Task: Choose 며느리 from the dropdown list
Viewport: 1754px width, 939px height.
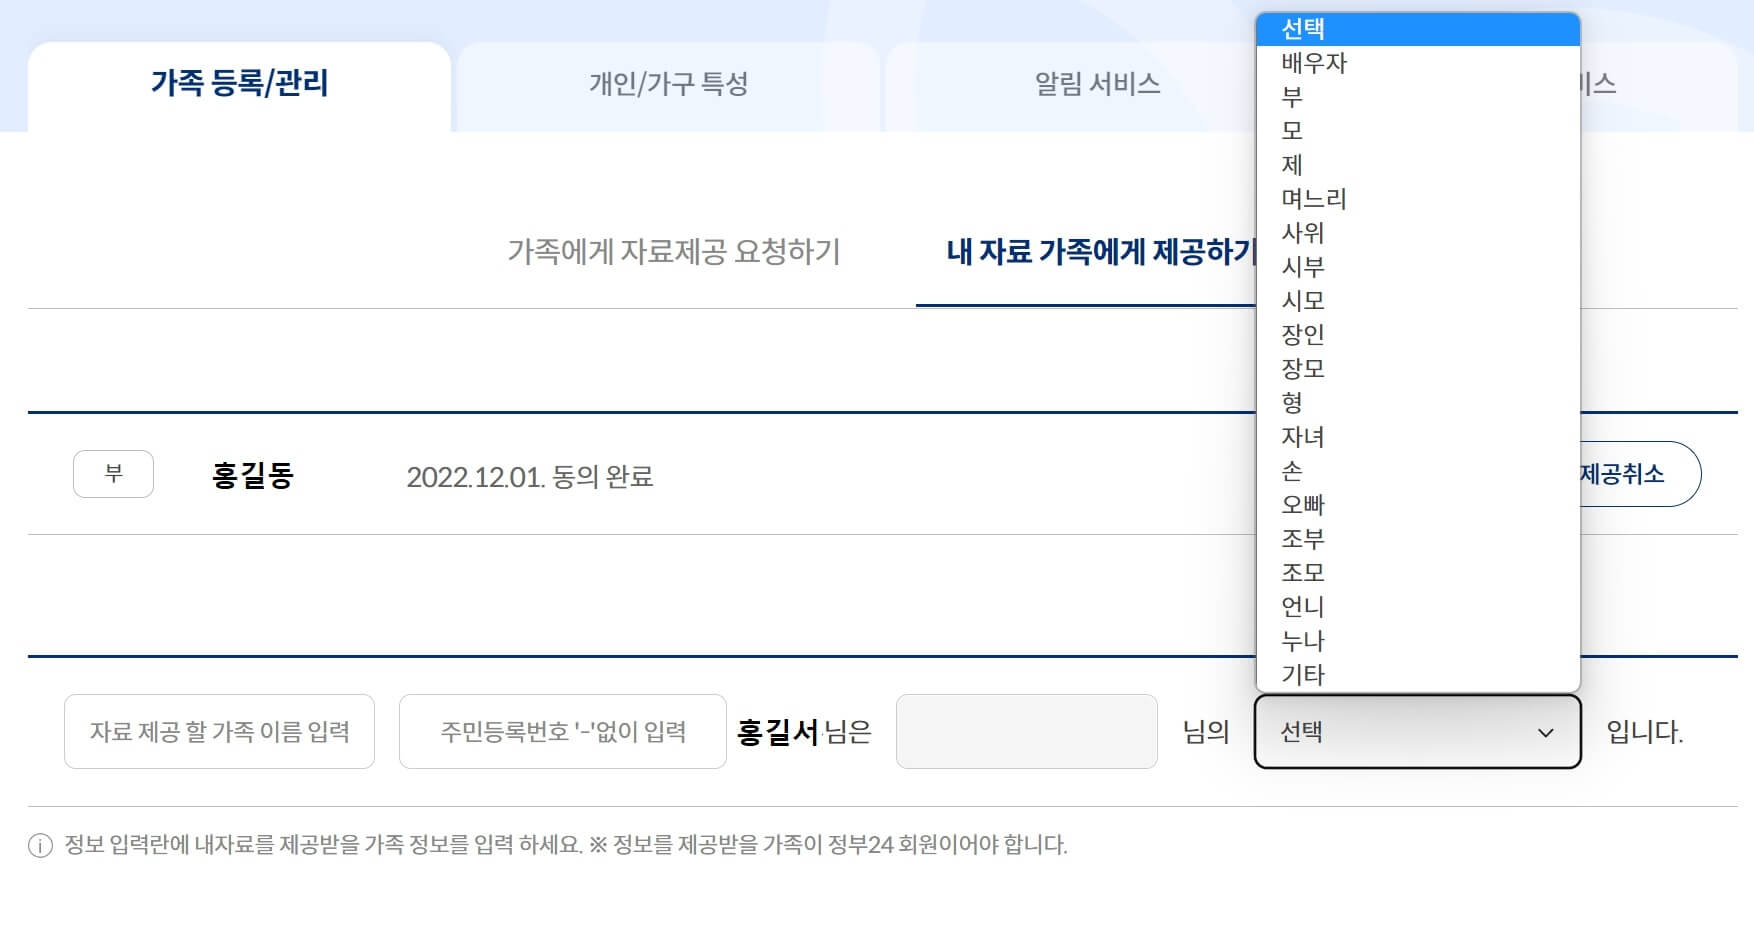Action: click(x=1314, y=198)
